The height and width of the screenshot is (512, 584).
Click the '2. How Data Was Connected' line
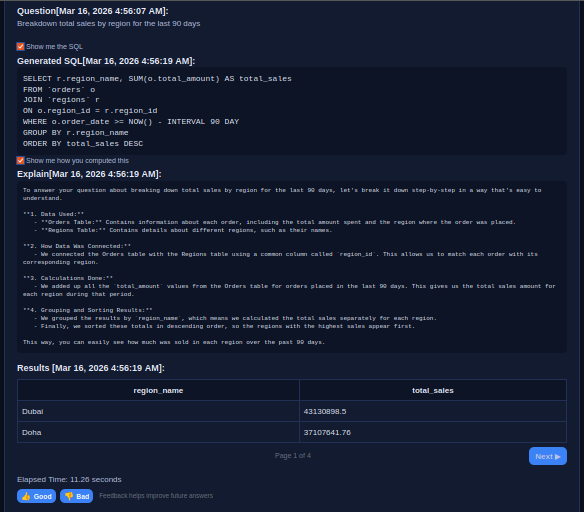point(77,246)
